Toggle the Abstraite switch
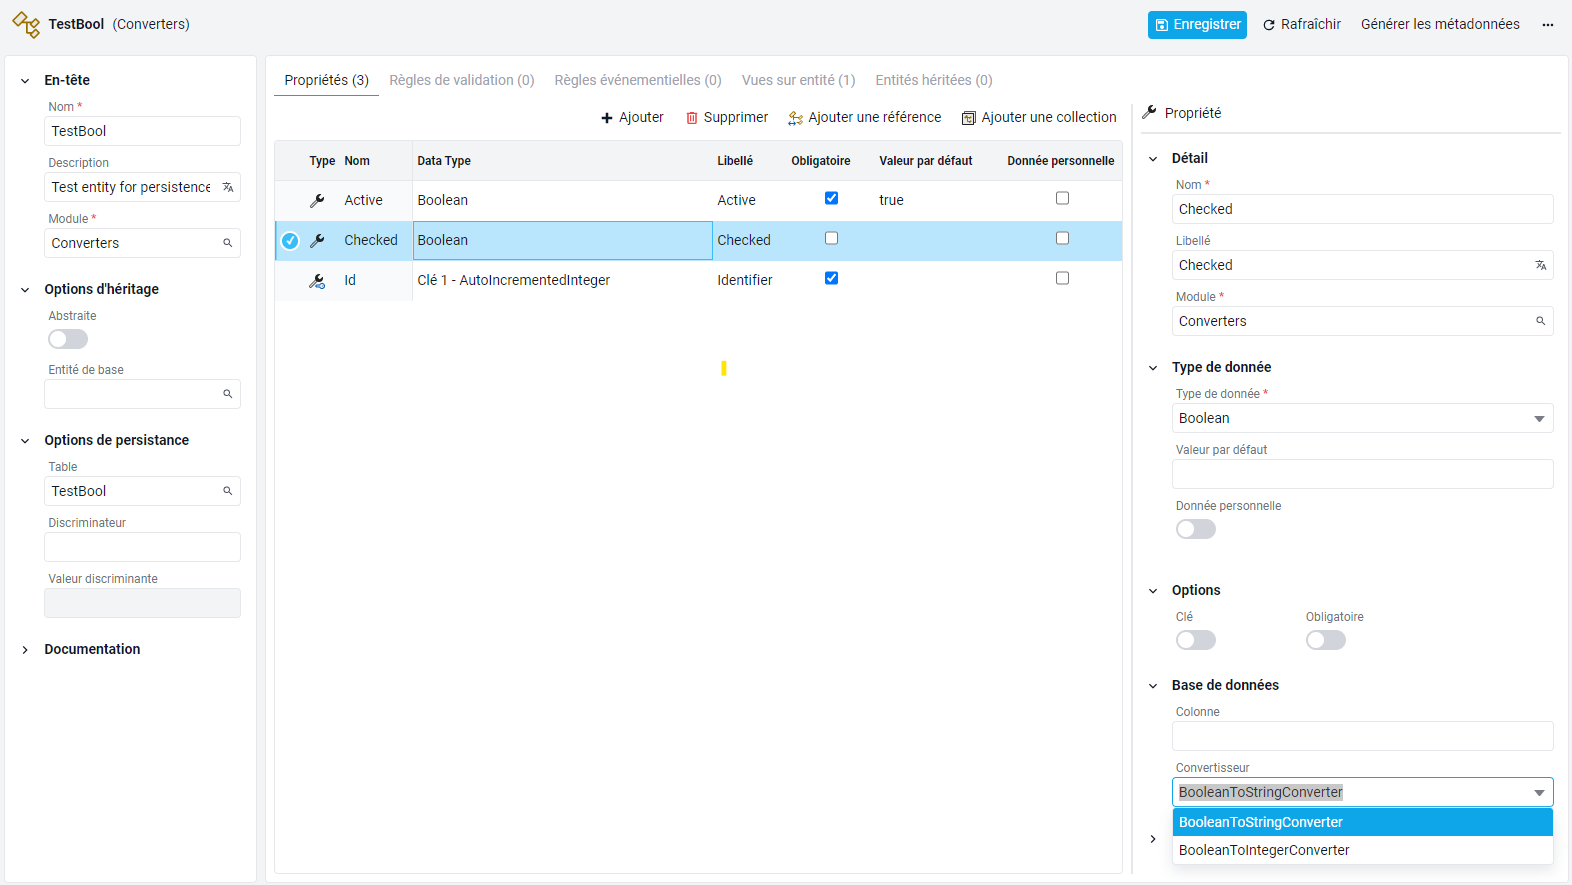This screenshot has height=885, width=1572. (x=68, y=339)
